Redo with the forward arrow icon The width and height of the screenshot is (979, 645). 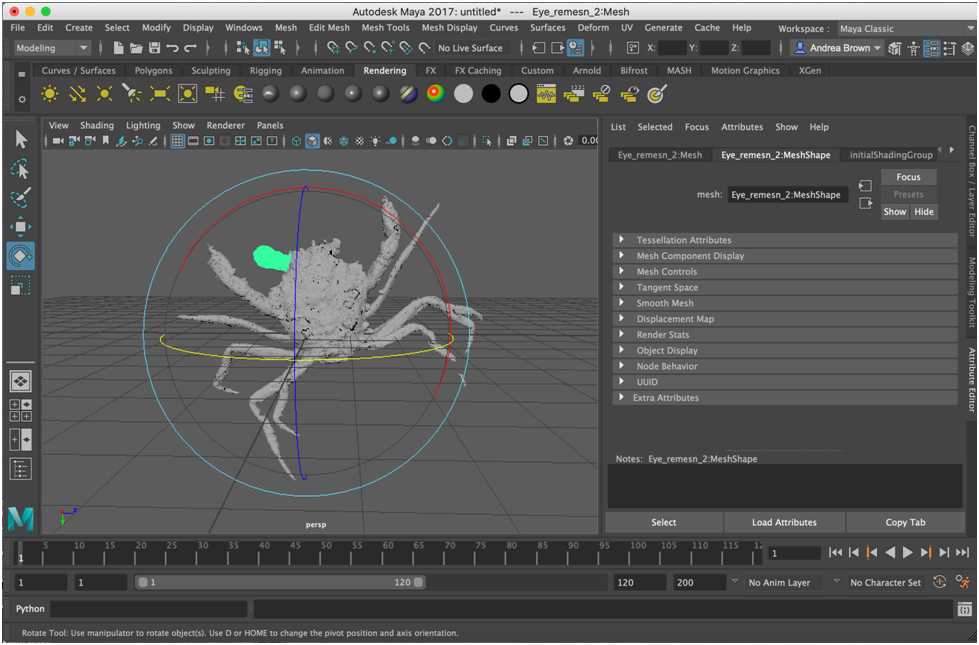pyautogui.click(x=190, y=48)
